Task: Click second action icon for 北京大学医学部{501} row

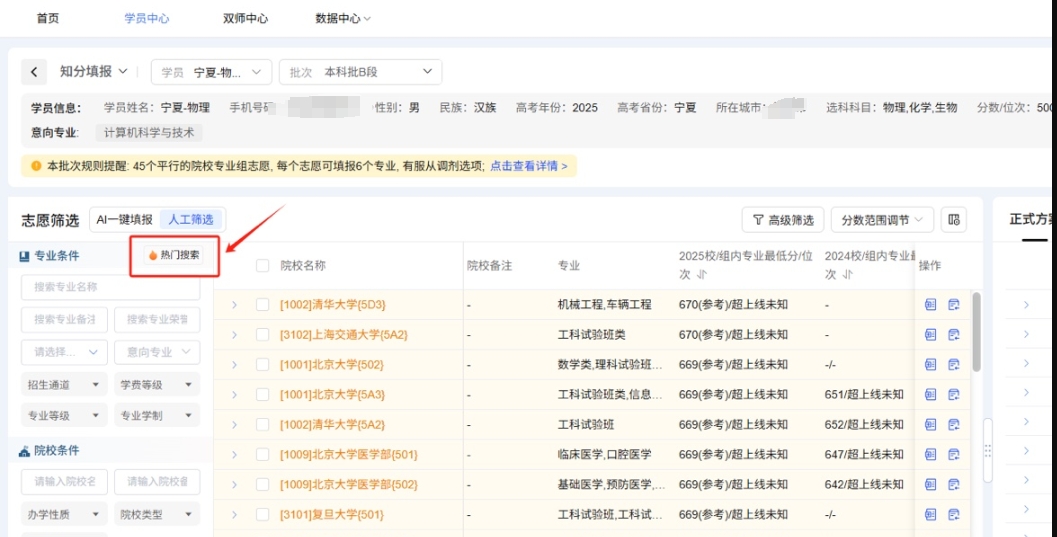Action: 953,455
